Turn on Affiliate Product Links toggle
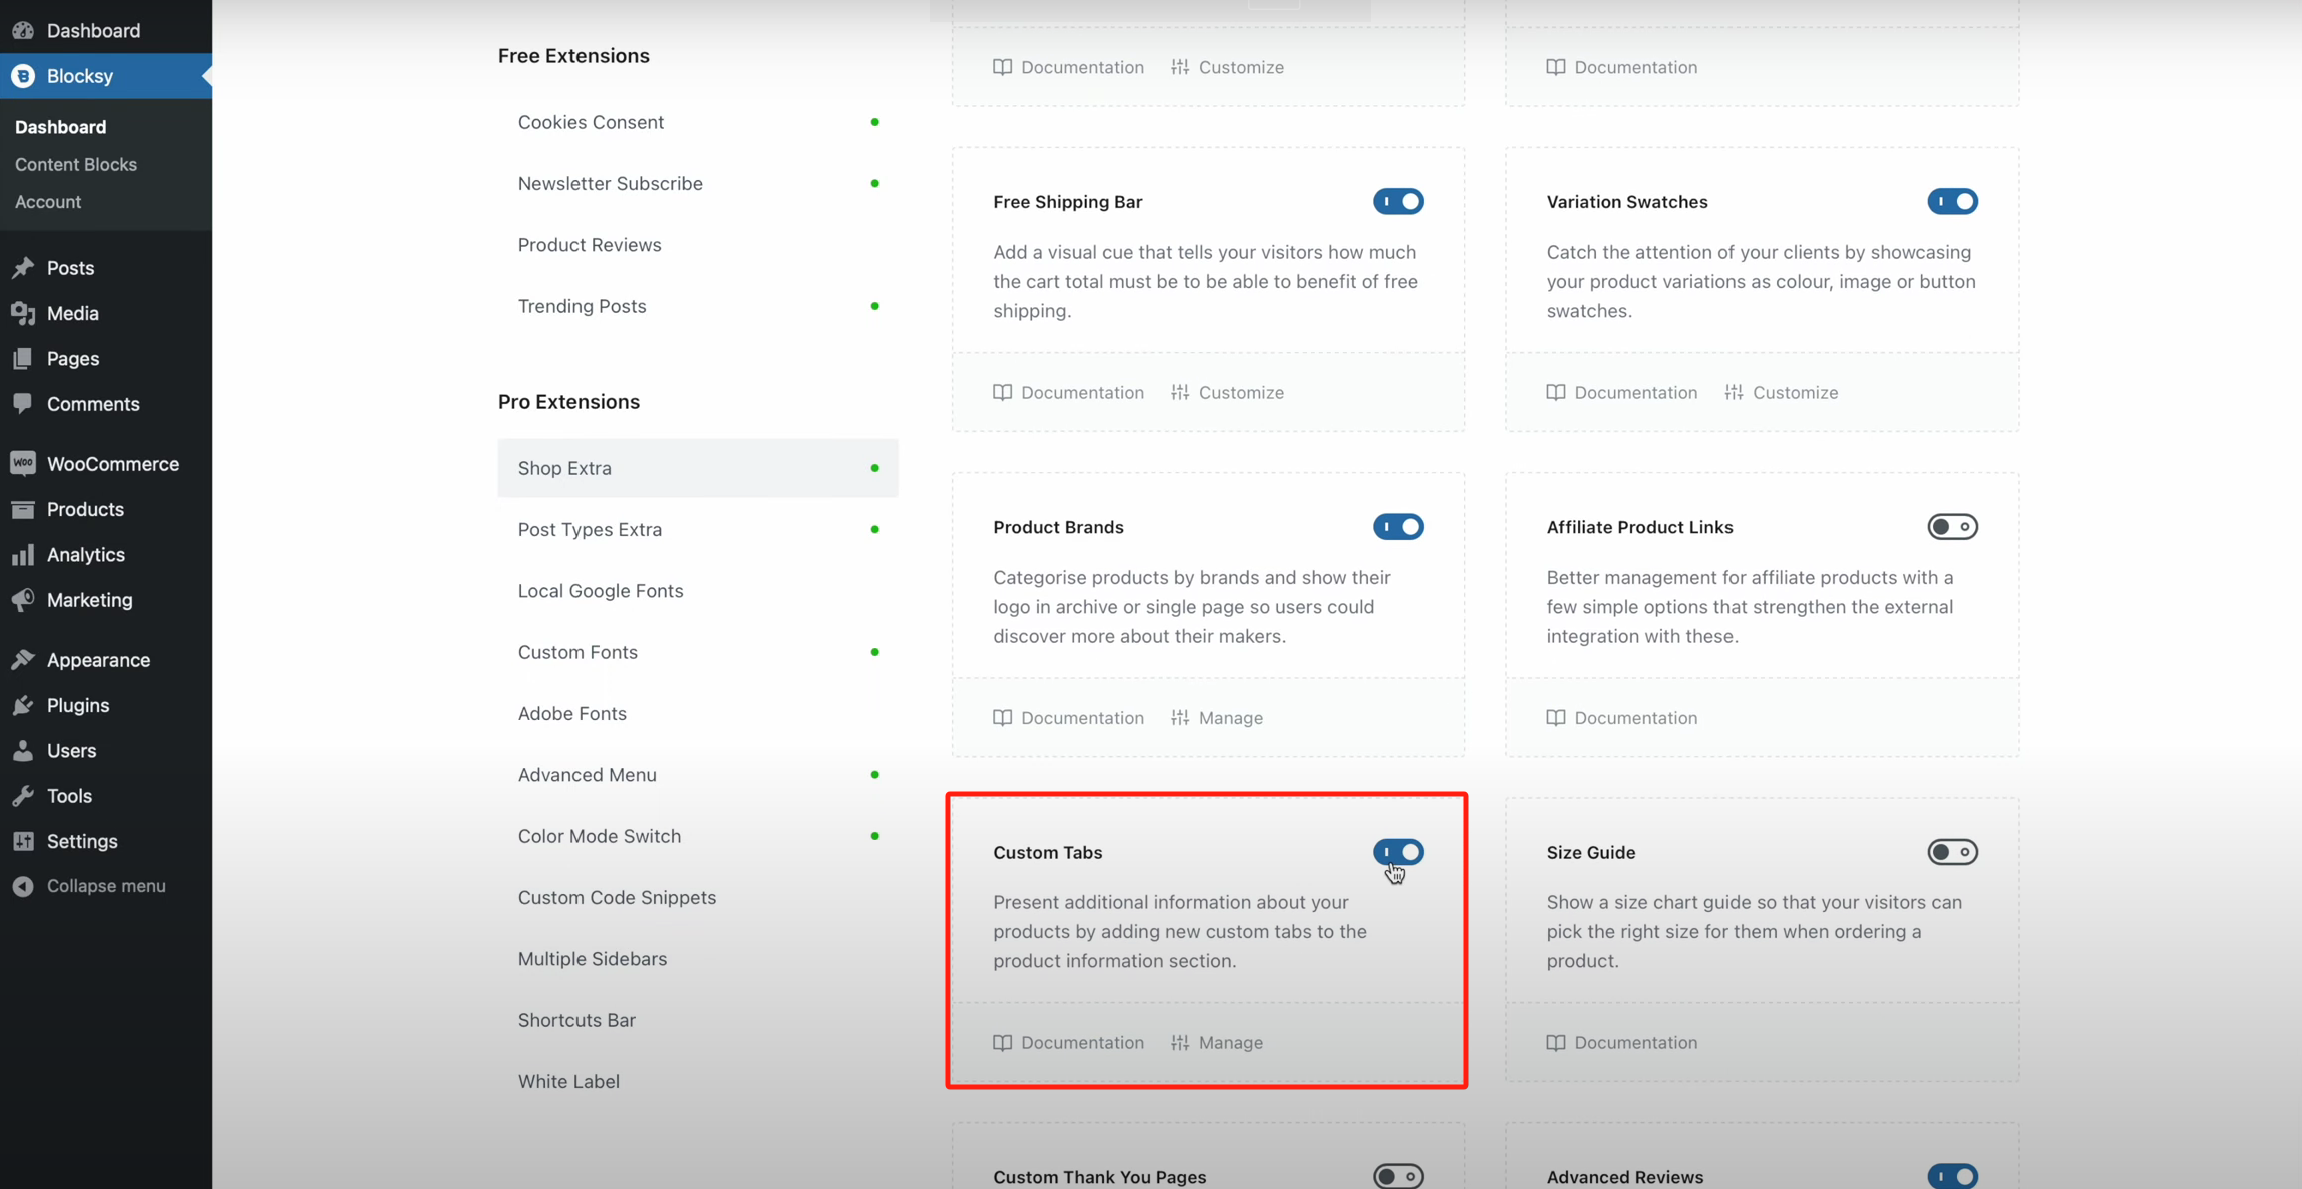2302x1189 pixels. (1951, 527)
